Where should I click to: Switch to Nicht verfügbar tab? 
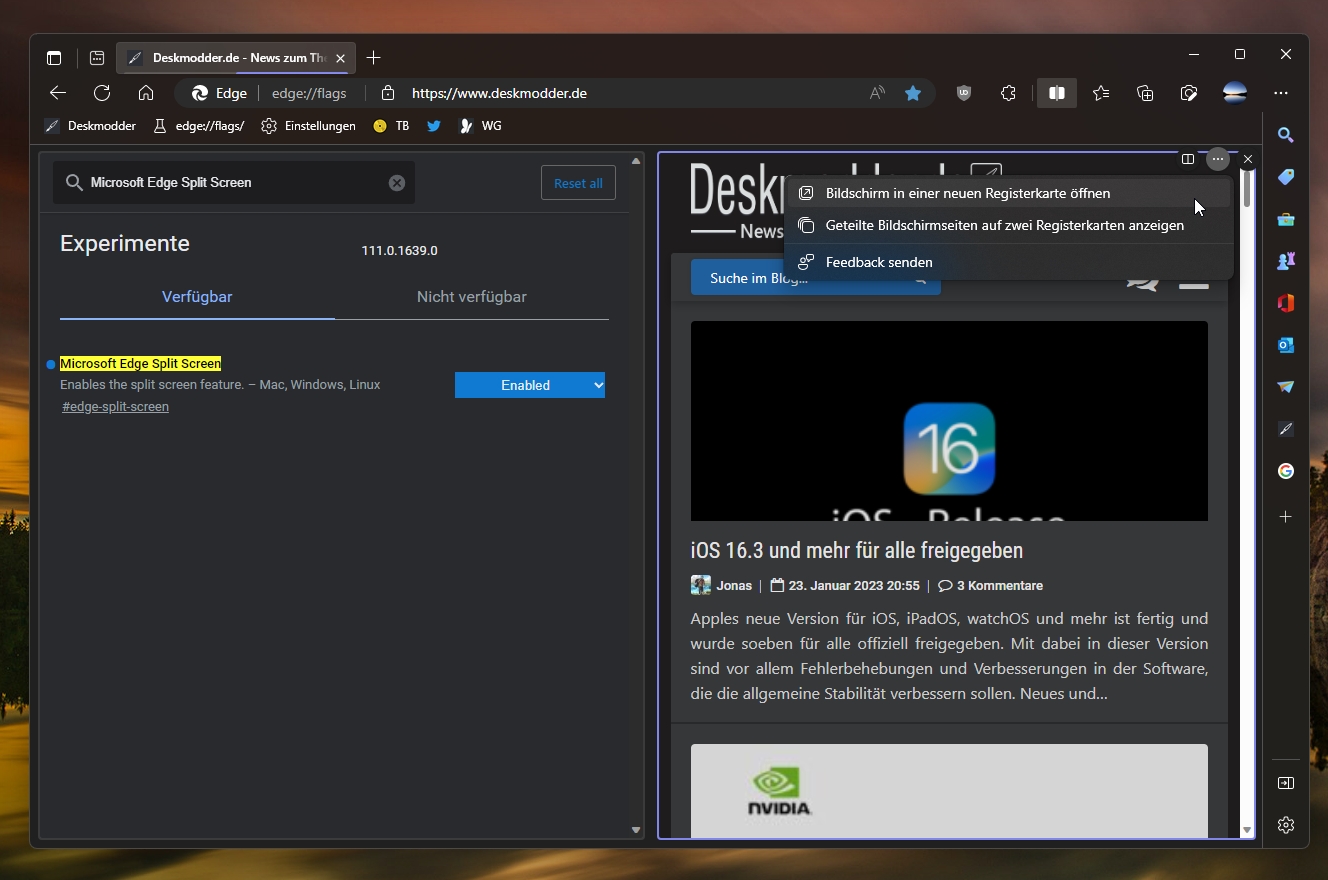click(x=472, y=297)
